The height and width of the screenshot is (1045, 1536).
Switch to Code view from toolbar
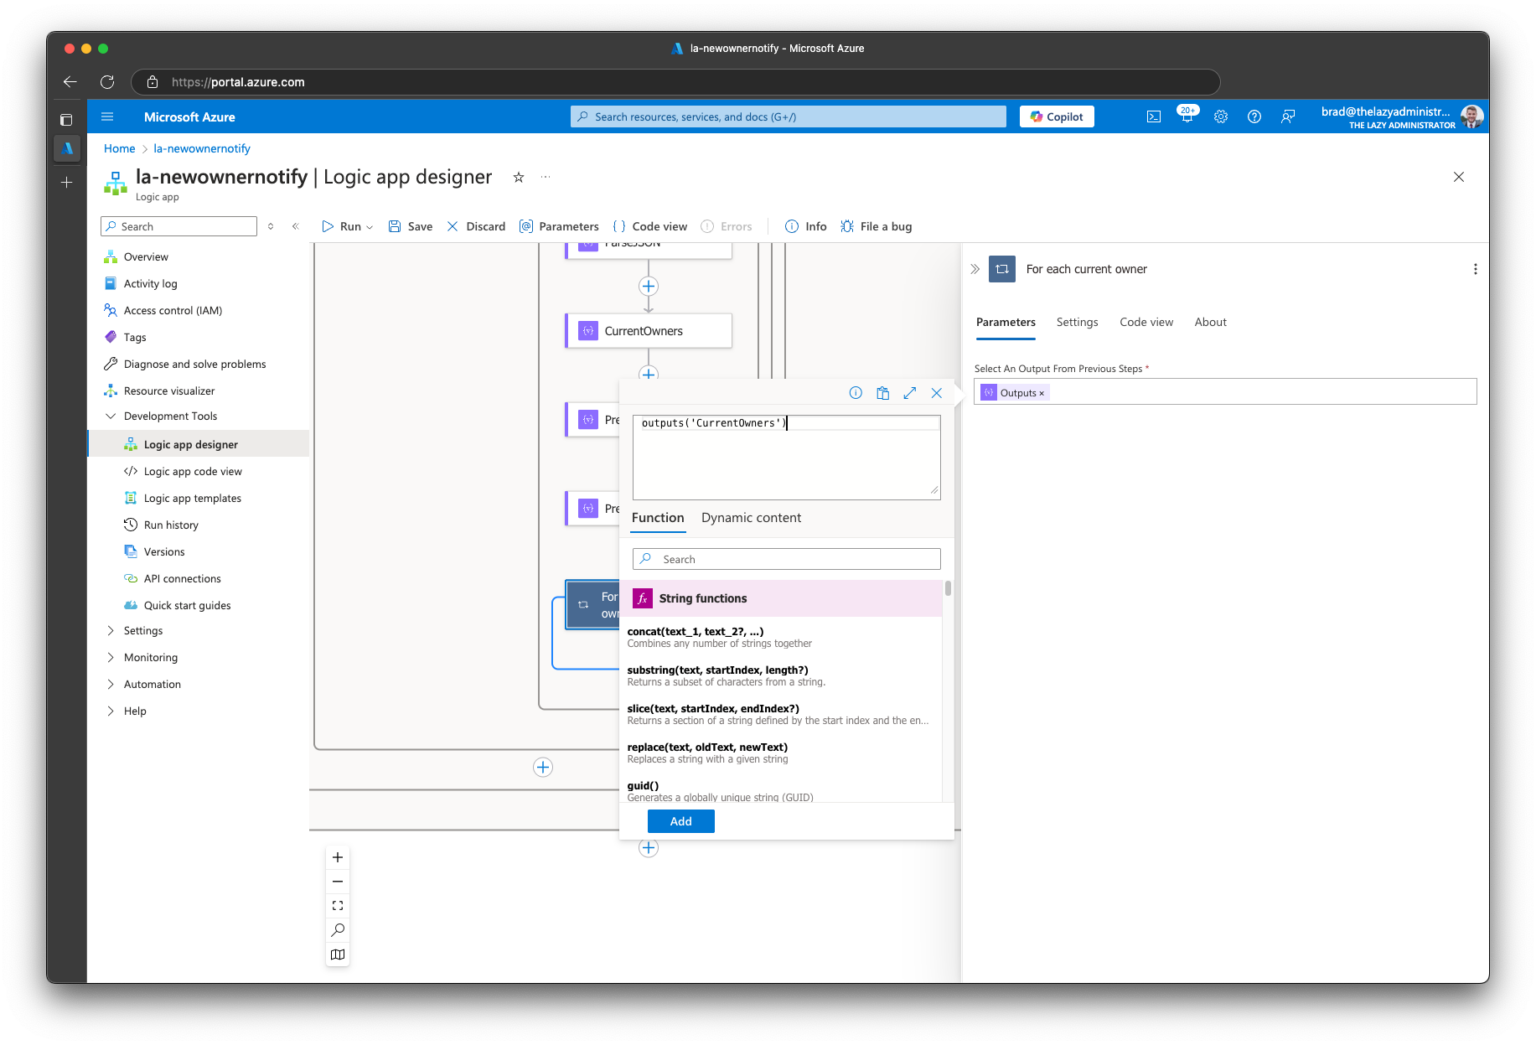click(x=650, y=227)
